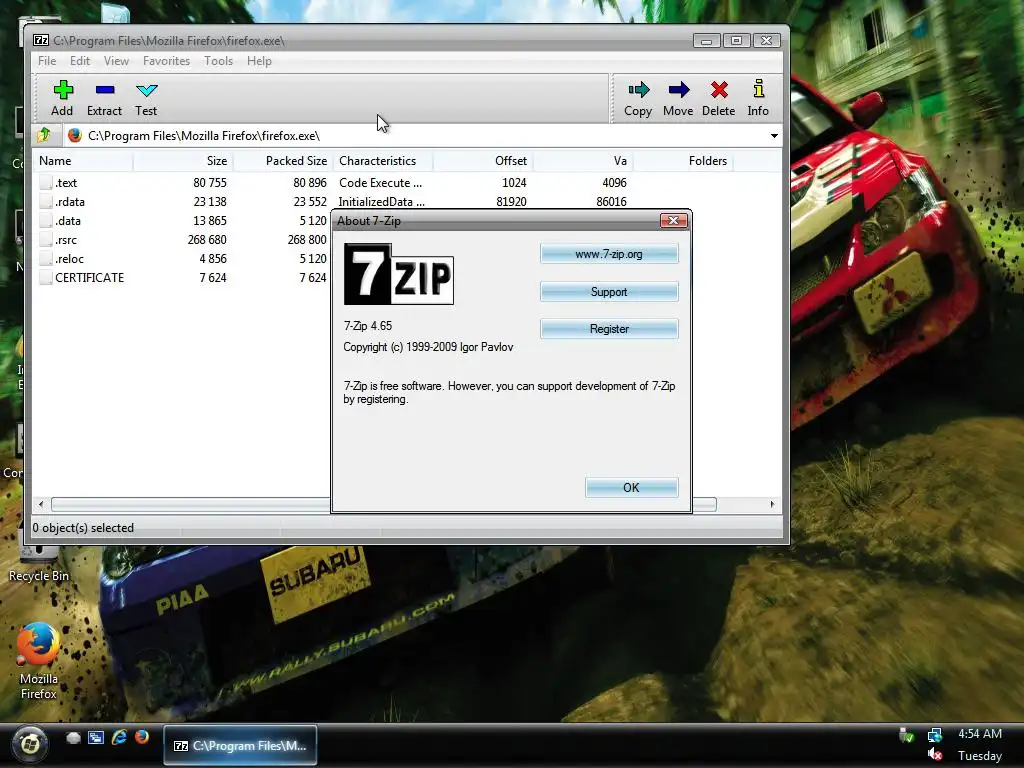Open the Favorites menu

click(167, 61)
